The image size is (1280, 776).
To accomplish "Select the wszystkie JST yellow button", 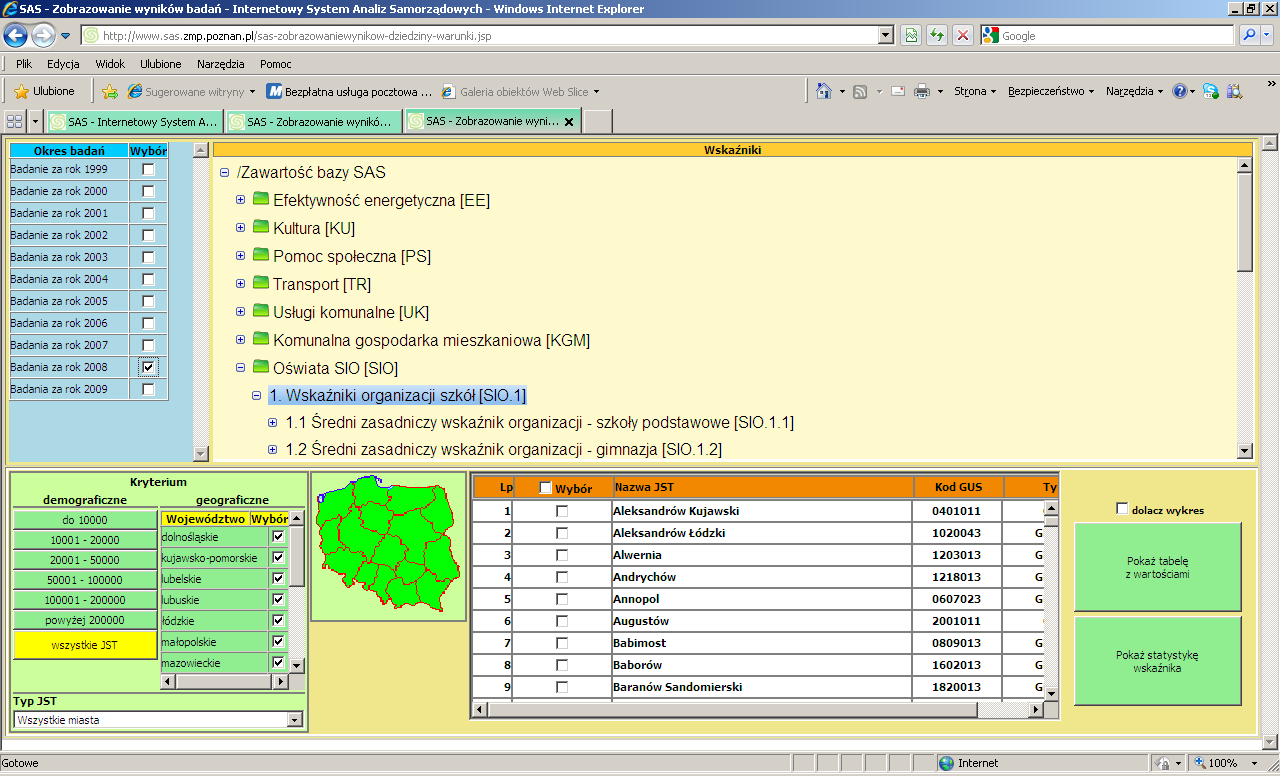I will click(x=85, y=645).
